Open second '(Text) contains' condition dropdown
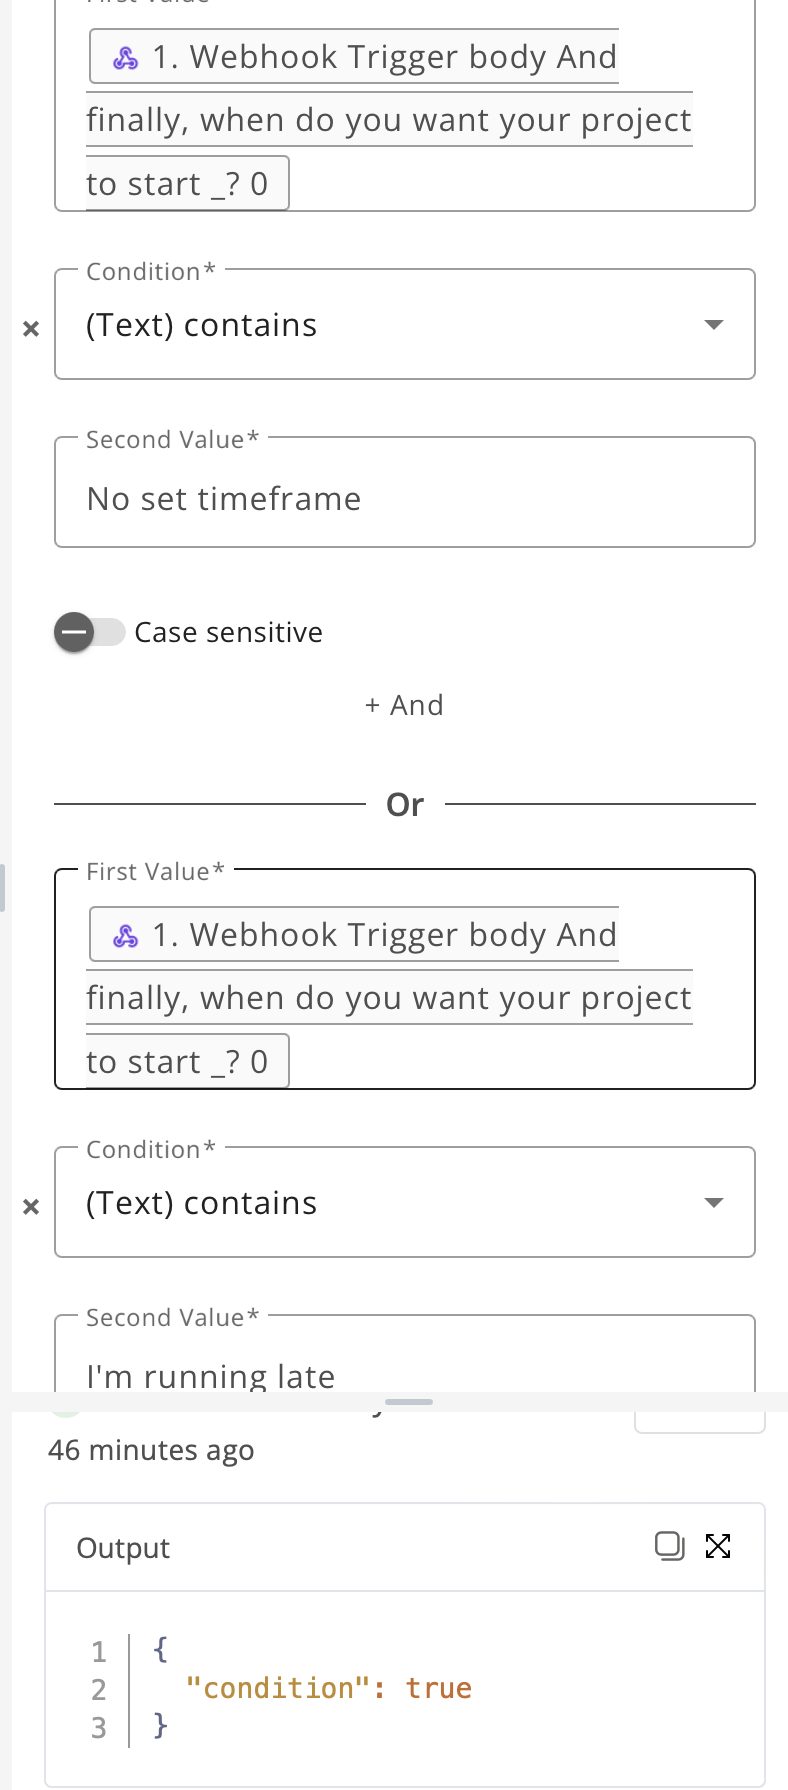The image size is (788, 1790). click(405, 1202)
